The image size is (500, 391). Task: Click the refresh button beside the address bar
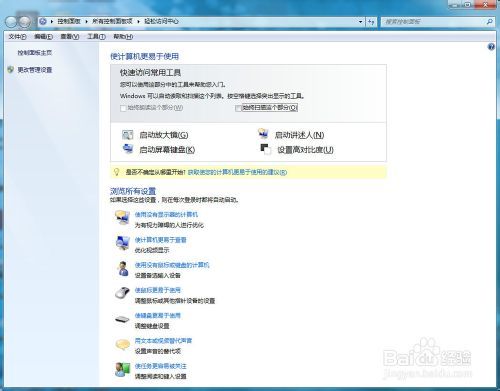(372, 22)
